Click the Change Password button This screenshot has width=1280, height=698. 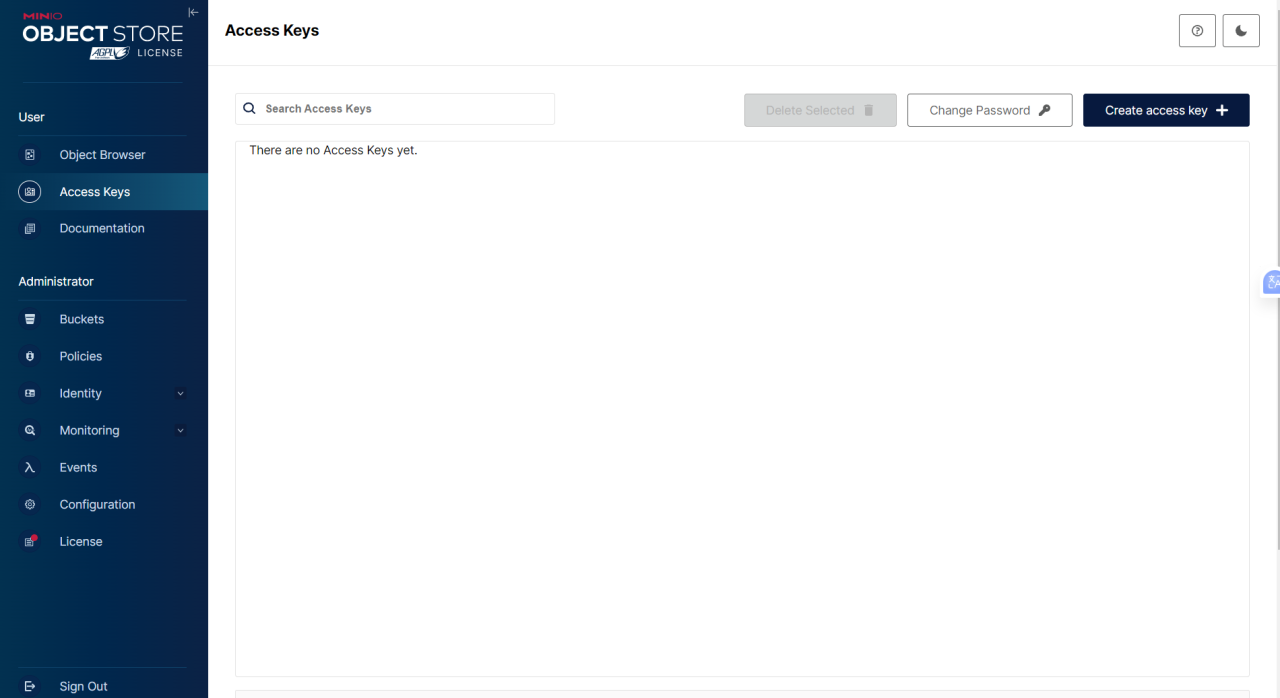(990, 110)
